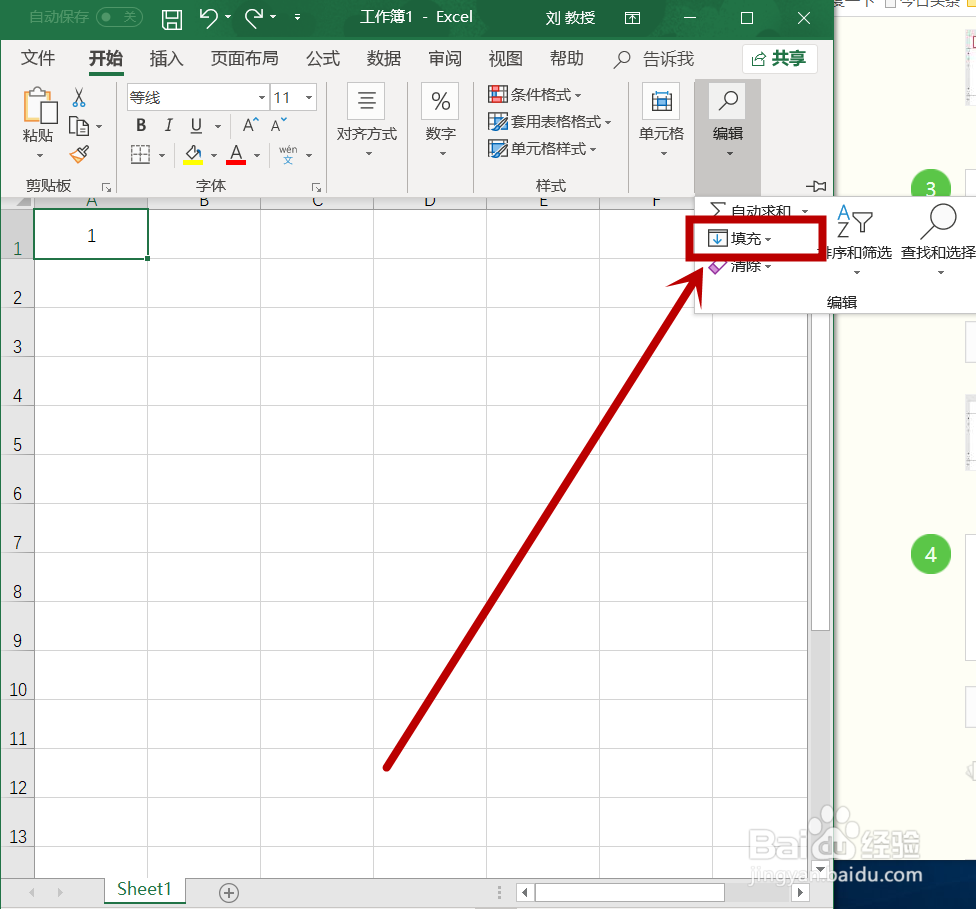976x909 pixels.
Task: Open 套用表格格式 table format menu
Action: coord(550,121)
